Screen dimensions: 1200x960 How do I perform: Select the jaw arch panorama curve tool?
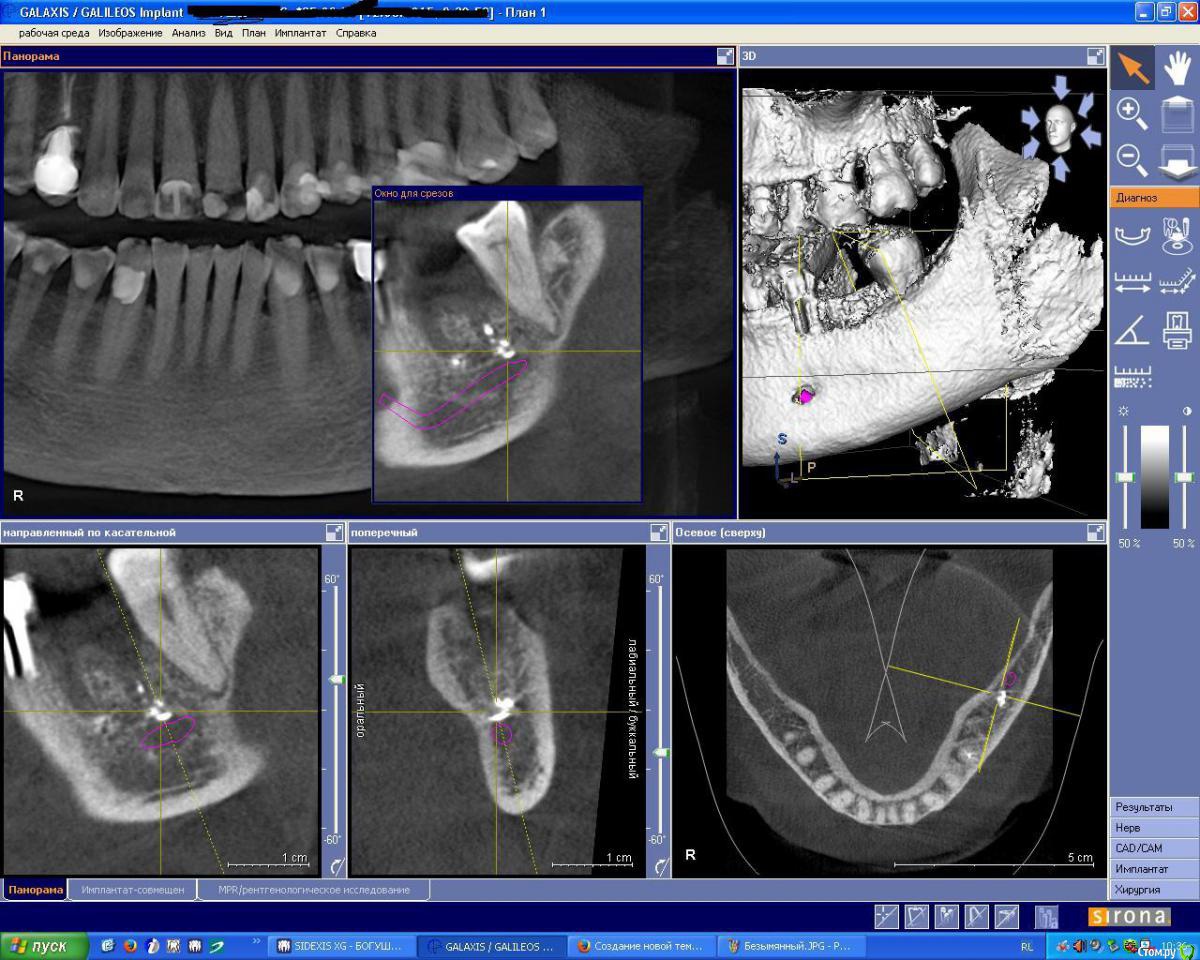(1132, 237)
